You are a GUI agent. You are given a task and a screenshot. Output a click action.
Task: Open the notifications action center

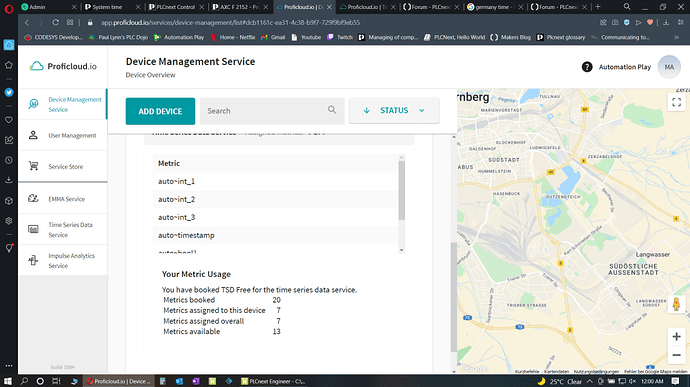tap(676, 381)
